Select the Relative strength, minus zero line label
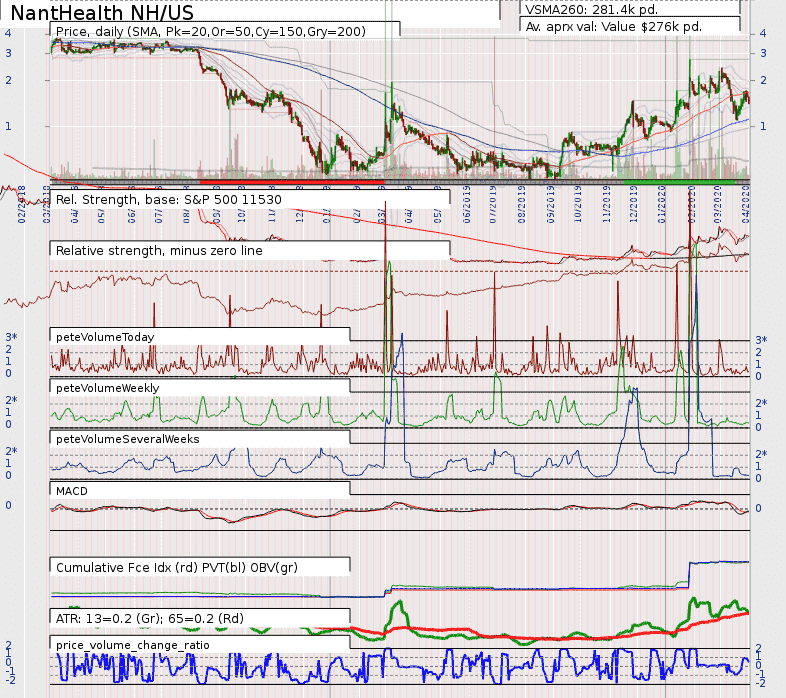The height and width of the screenshot is (698, 786). [159, 251]
